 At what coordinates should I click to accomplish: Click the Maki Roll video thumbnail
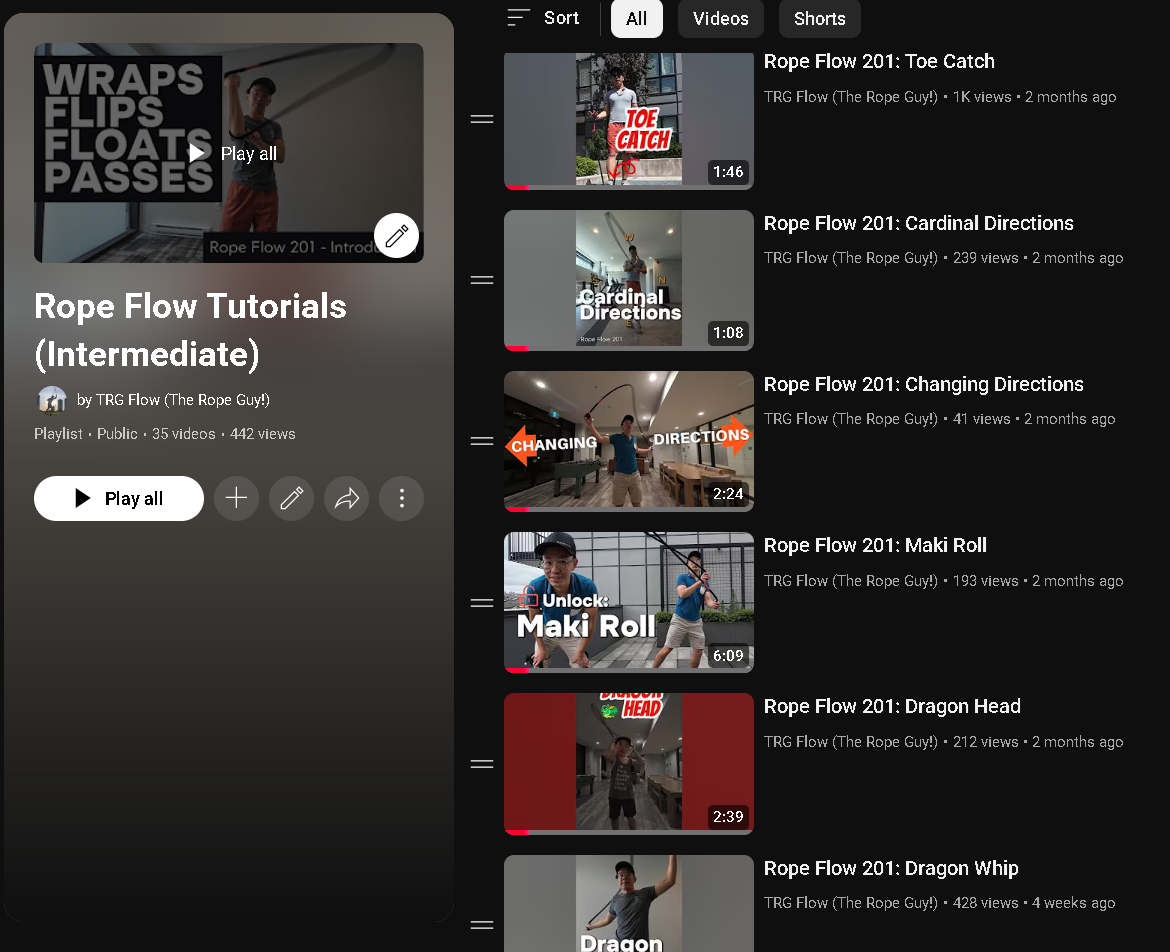tap(628, 602)
